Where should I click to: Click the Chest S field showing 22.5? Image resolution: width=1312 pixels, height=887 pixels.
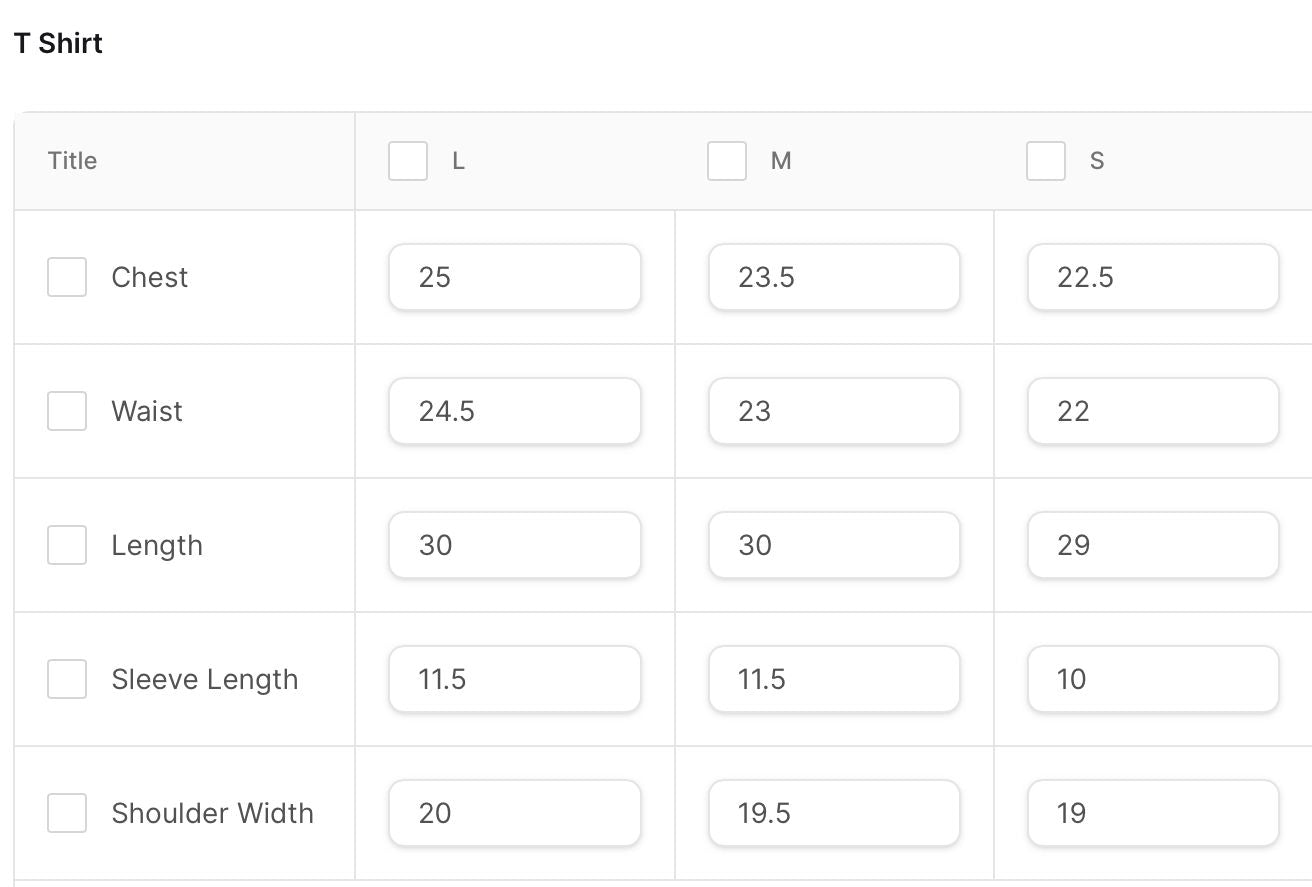[x=1153, y=277]
